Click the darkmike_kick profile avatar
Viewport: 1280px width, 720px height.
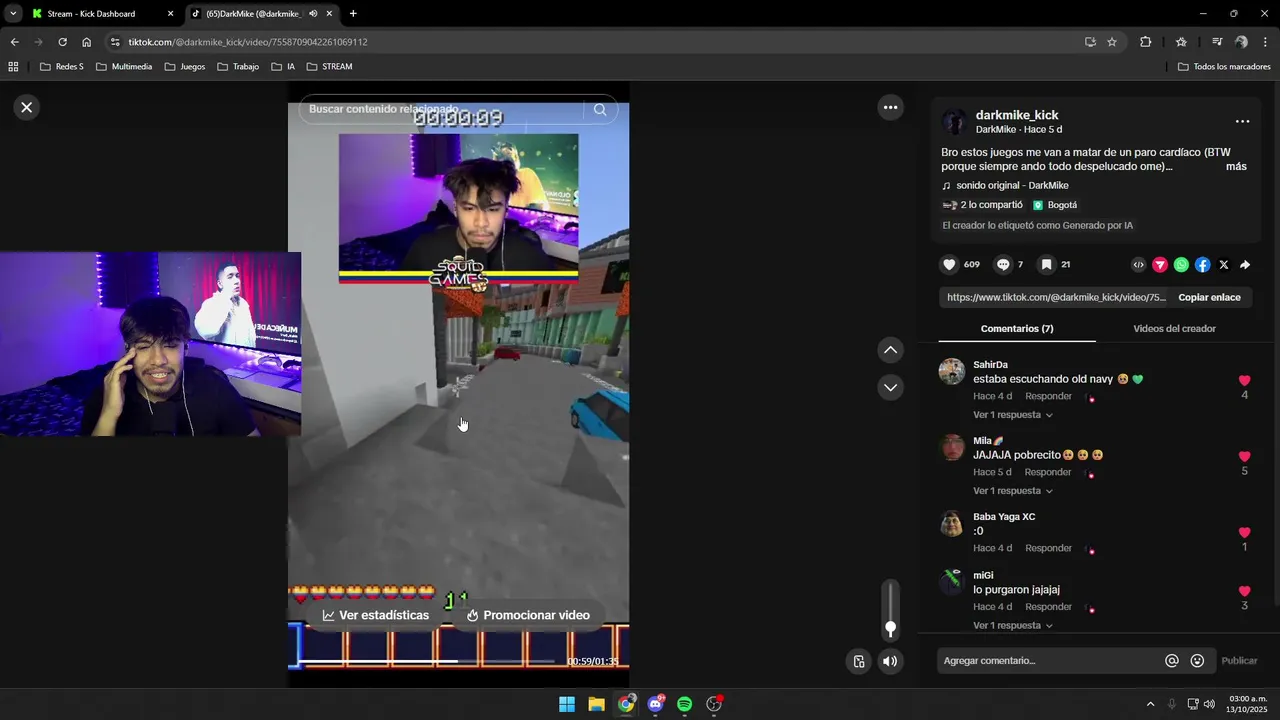click(955, 122)
